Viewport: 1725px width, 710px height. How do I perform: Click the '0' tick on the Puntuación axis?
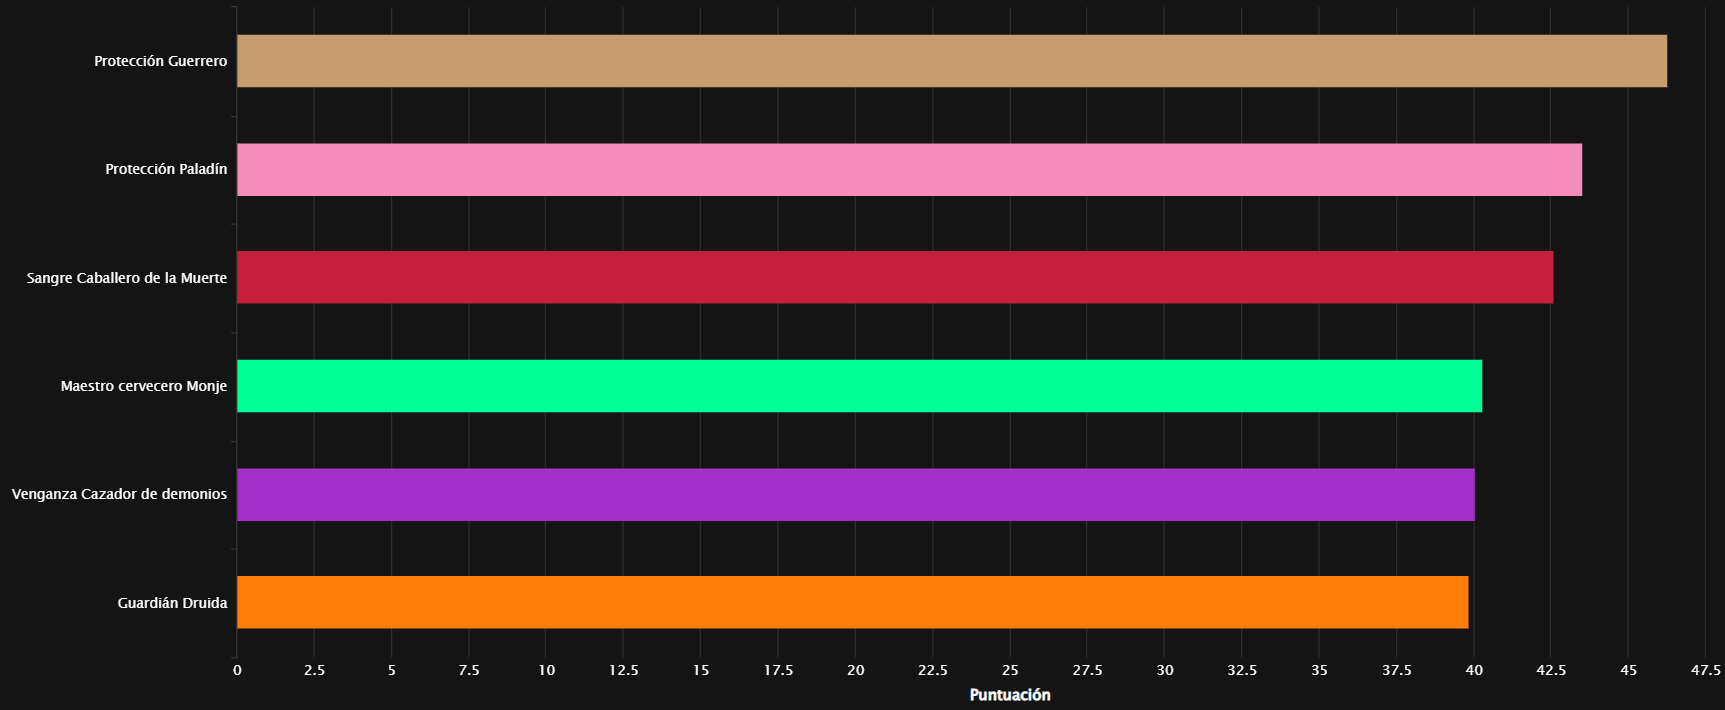pyautogui.click(x=237, y=670)
